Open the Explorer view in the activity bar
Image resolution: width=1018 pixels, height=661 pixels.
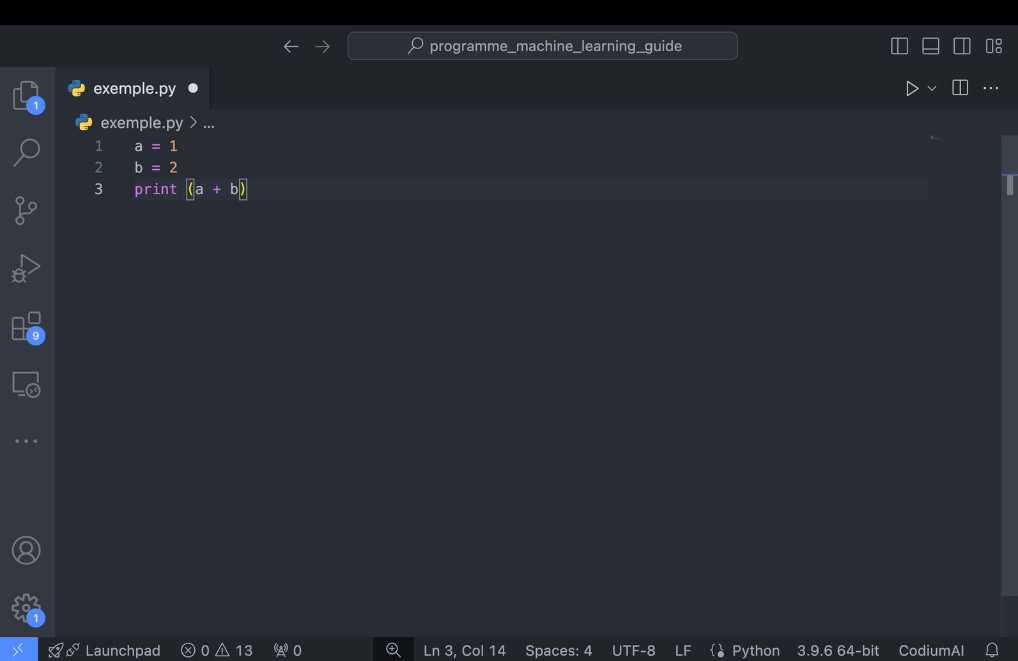(x=27, y=95)
